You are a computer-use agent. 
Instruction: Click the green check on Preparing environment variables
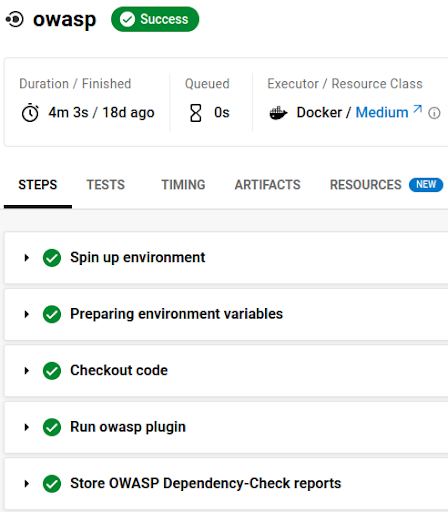point(52,314)
